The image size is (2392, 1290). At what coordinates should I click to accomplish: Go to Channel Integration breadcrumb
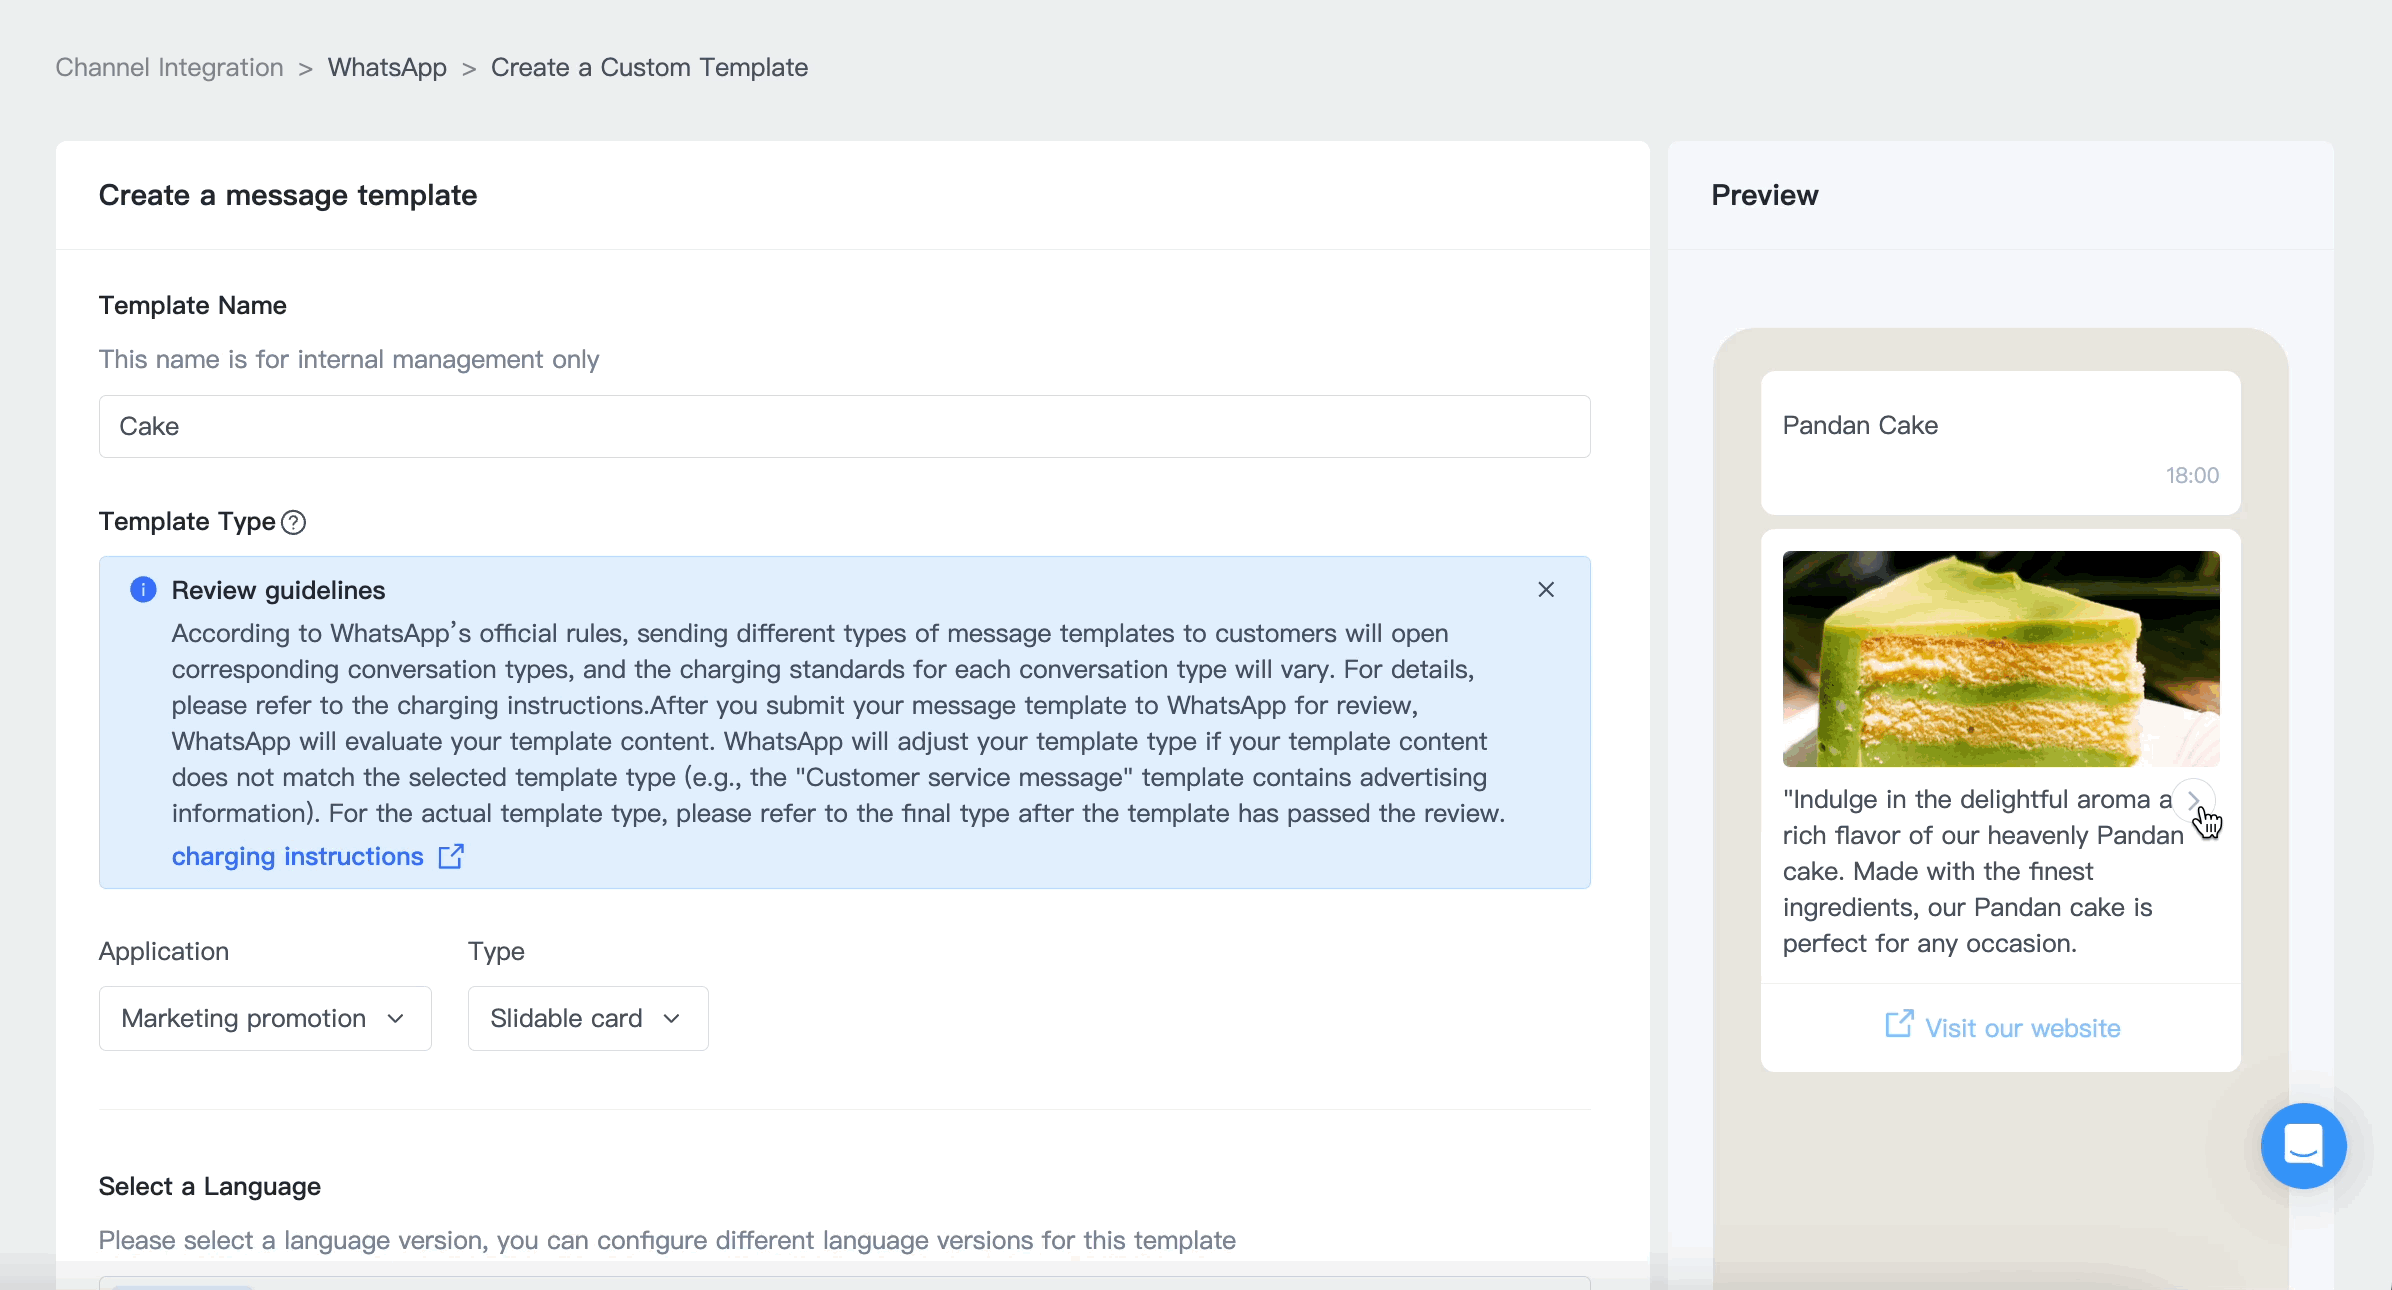(169, 67)
